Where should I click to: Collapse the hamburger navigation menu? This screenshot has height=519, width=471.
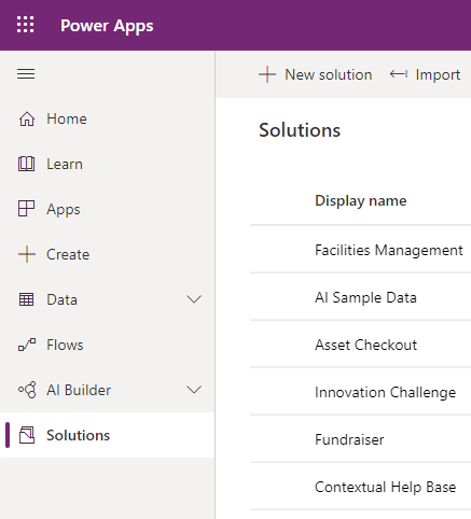(26, 74)
